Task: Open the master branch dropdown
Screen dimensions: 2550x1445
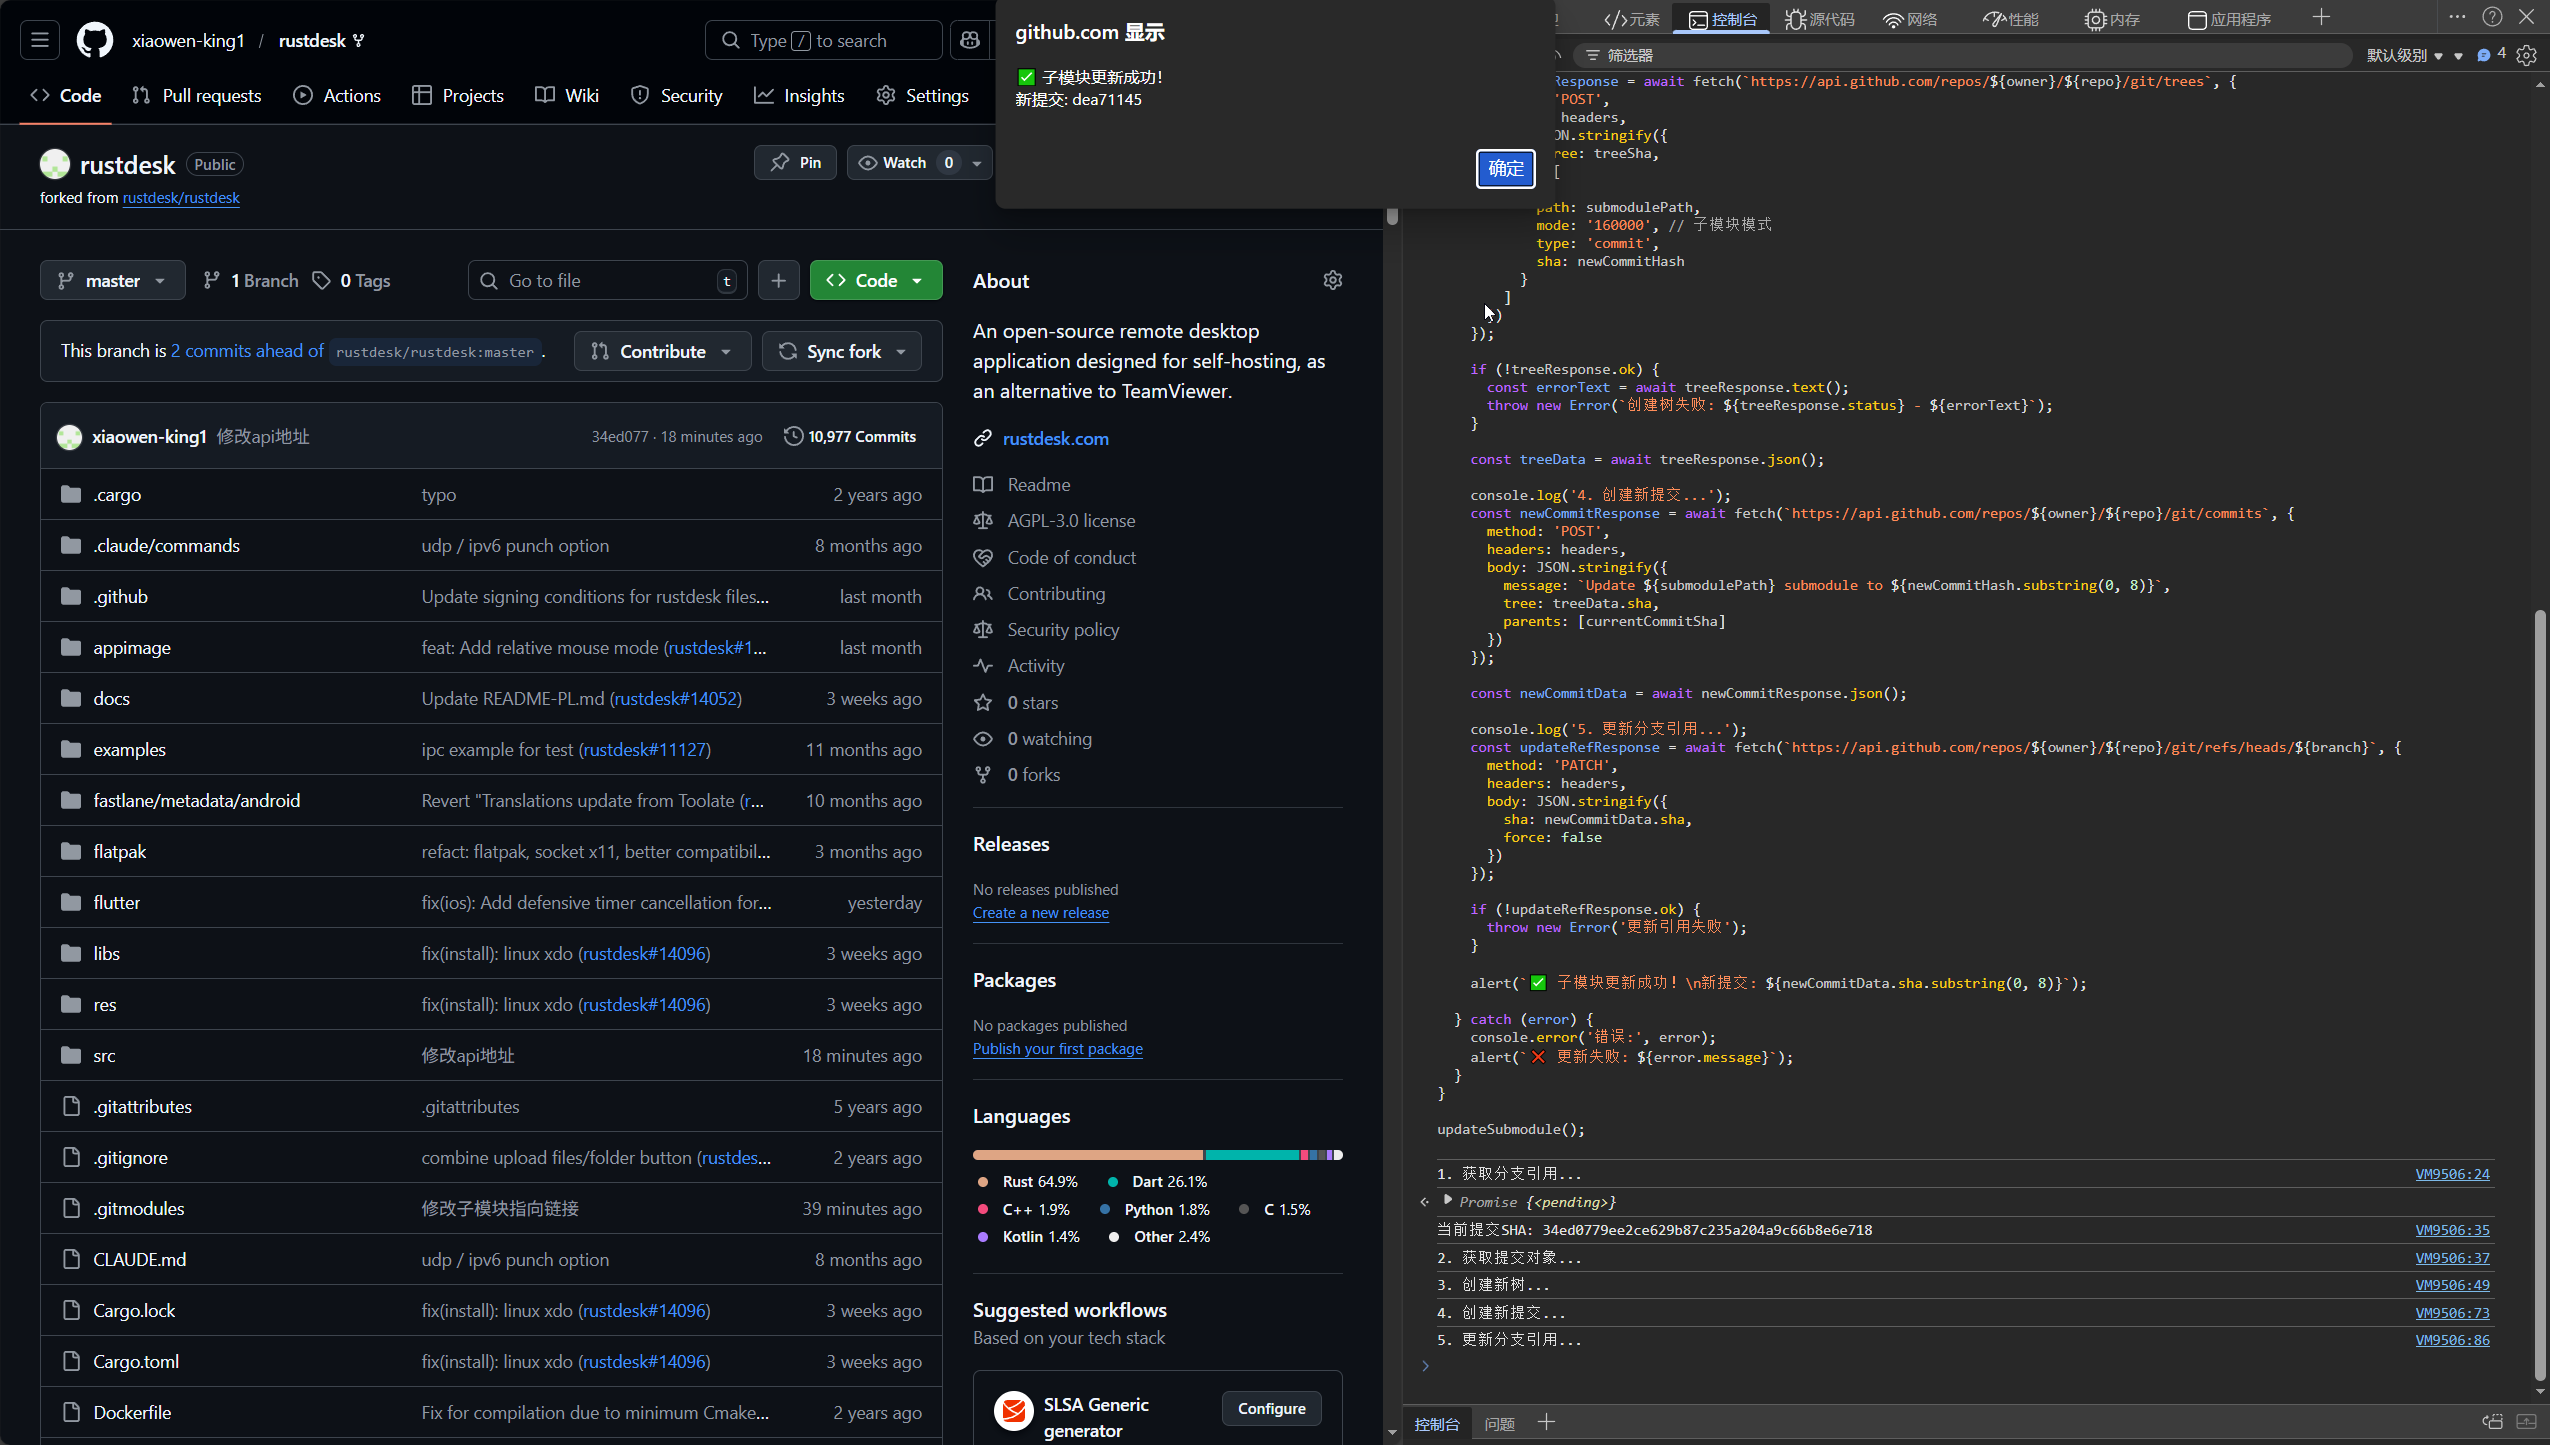Action: [112, 280]
